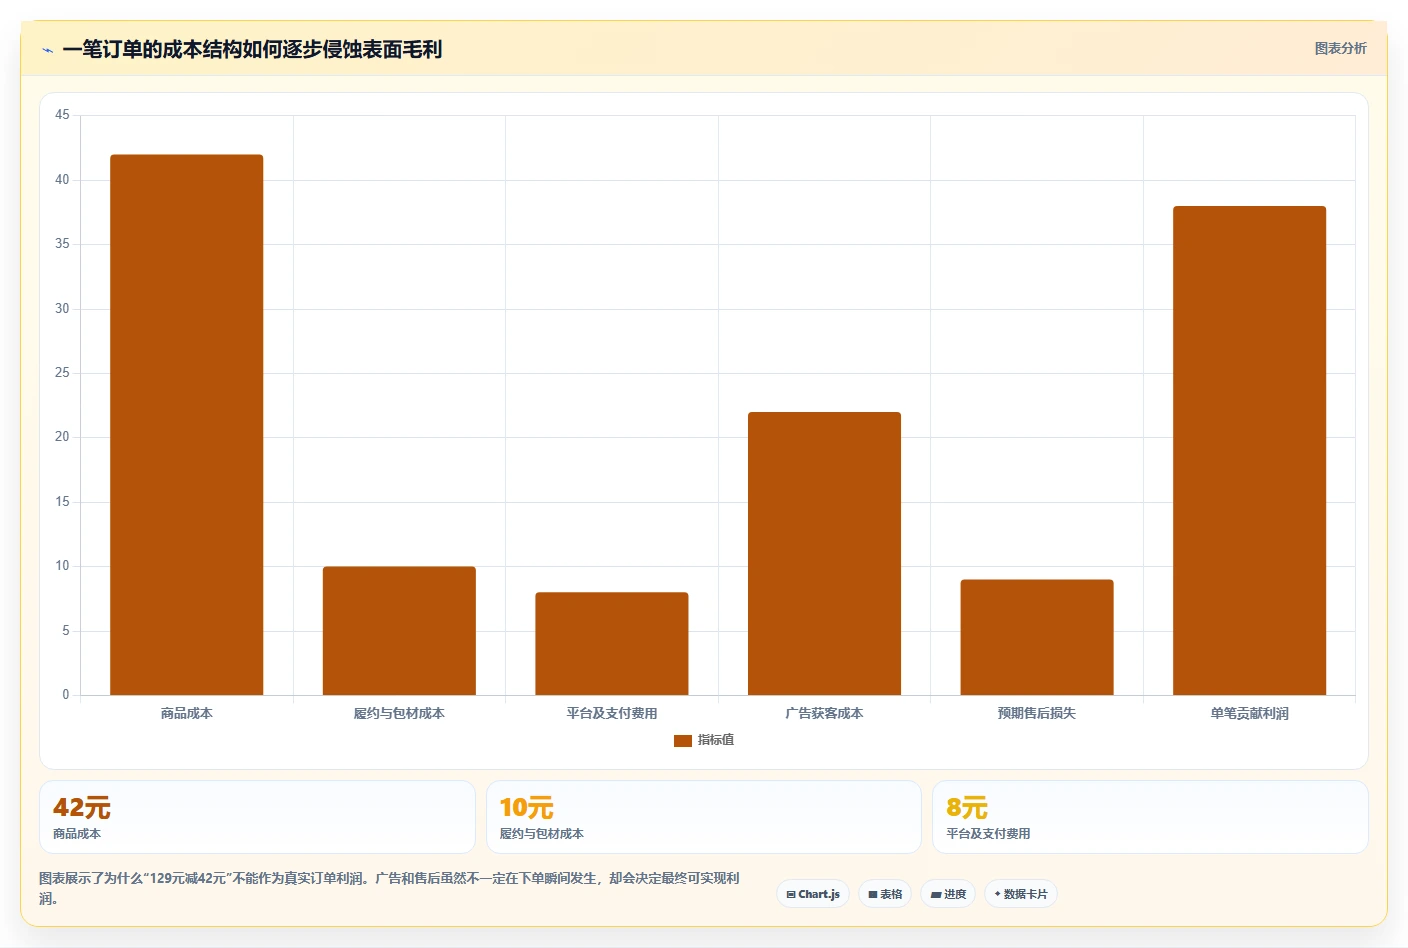Viewport: 1408px width, 948px height.
Task: Open the 10元 履约与包材成本 data card
Action: pyautogui.click(x=704, y=817)
